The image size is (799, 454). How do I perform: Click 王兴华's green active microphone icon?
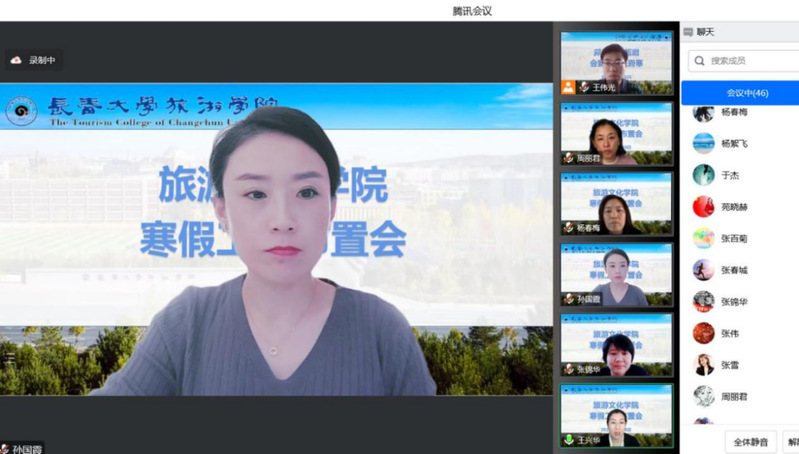tap(568, 440)
